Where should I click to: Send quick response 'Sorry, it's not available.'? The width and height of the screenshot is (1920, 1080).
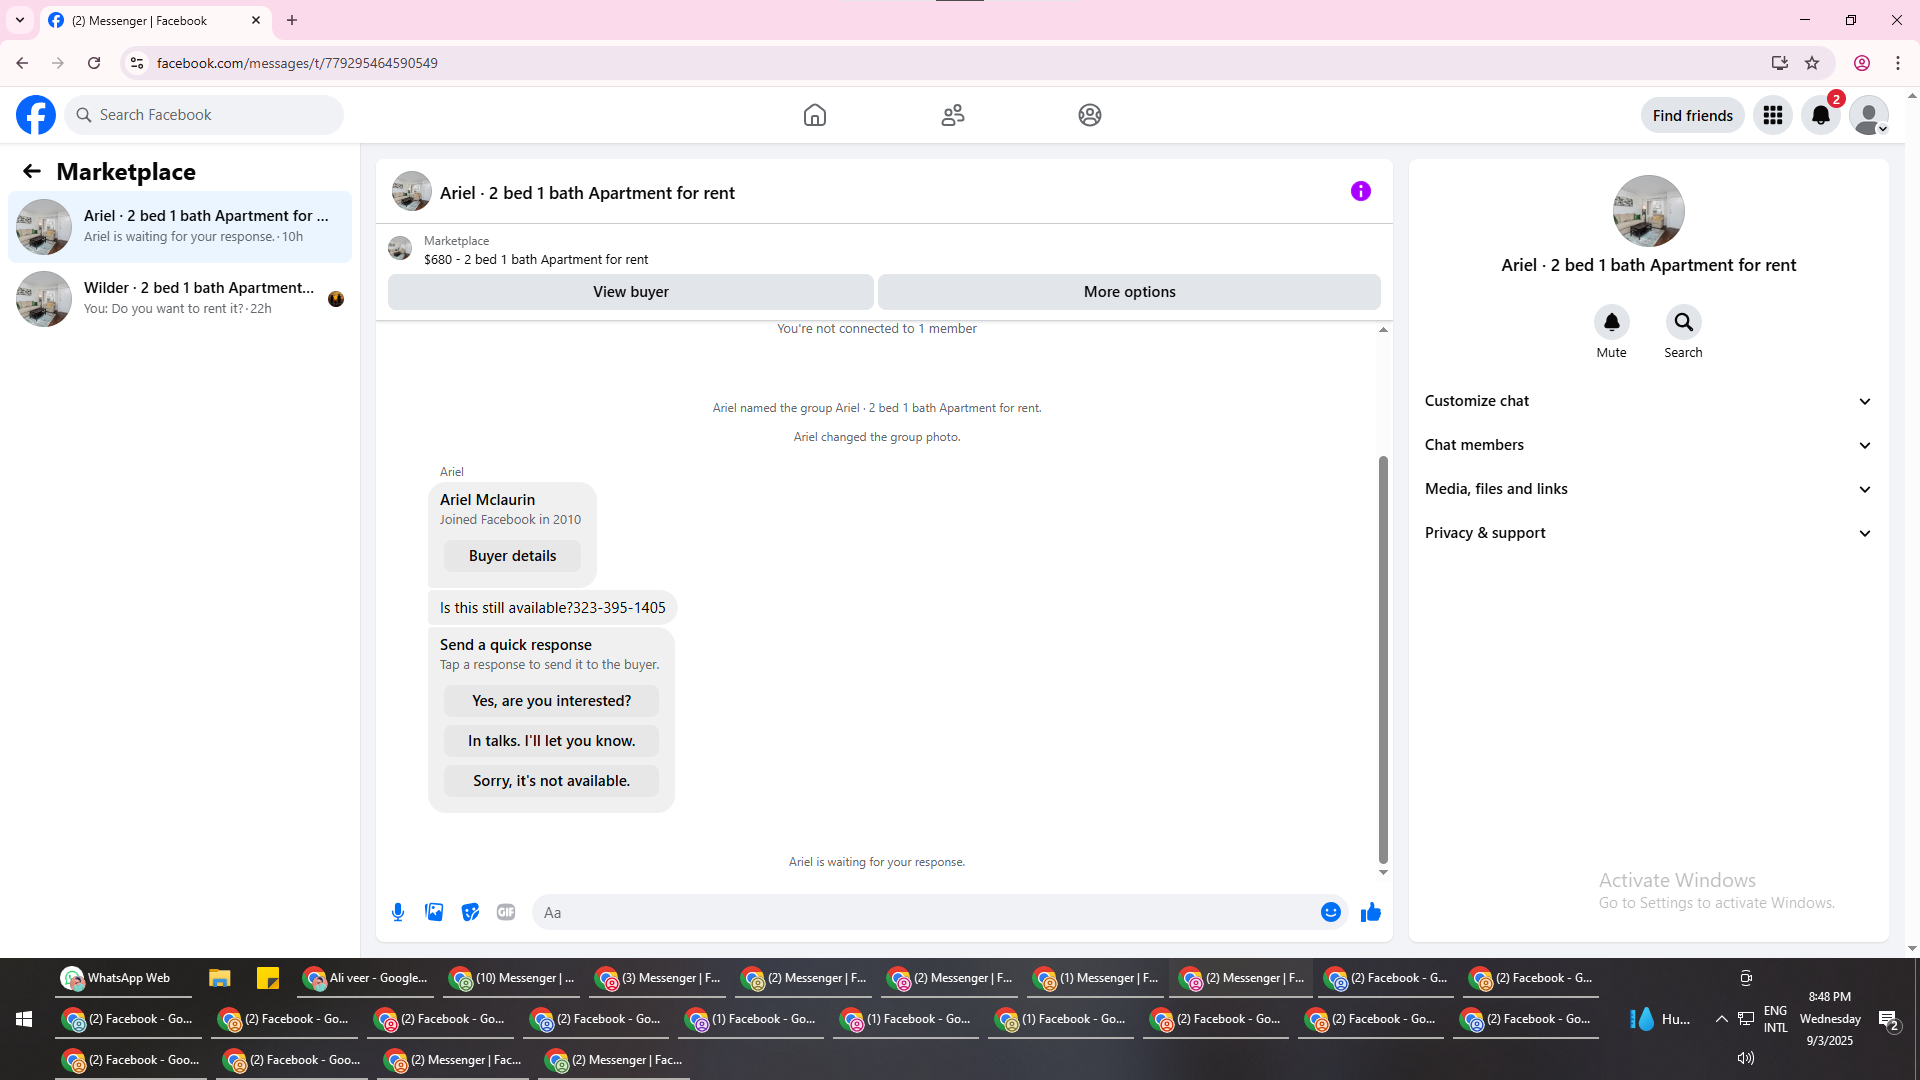click(x=552, y=781)
